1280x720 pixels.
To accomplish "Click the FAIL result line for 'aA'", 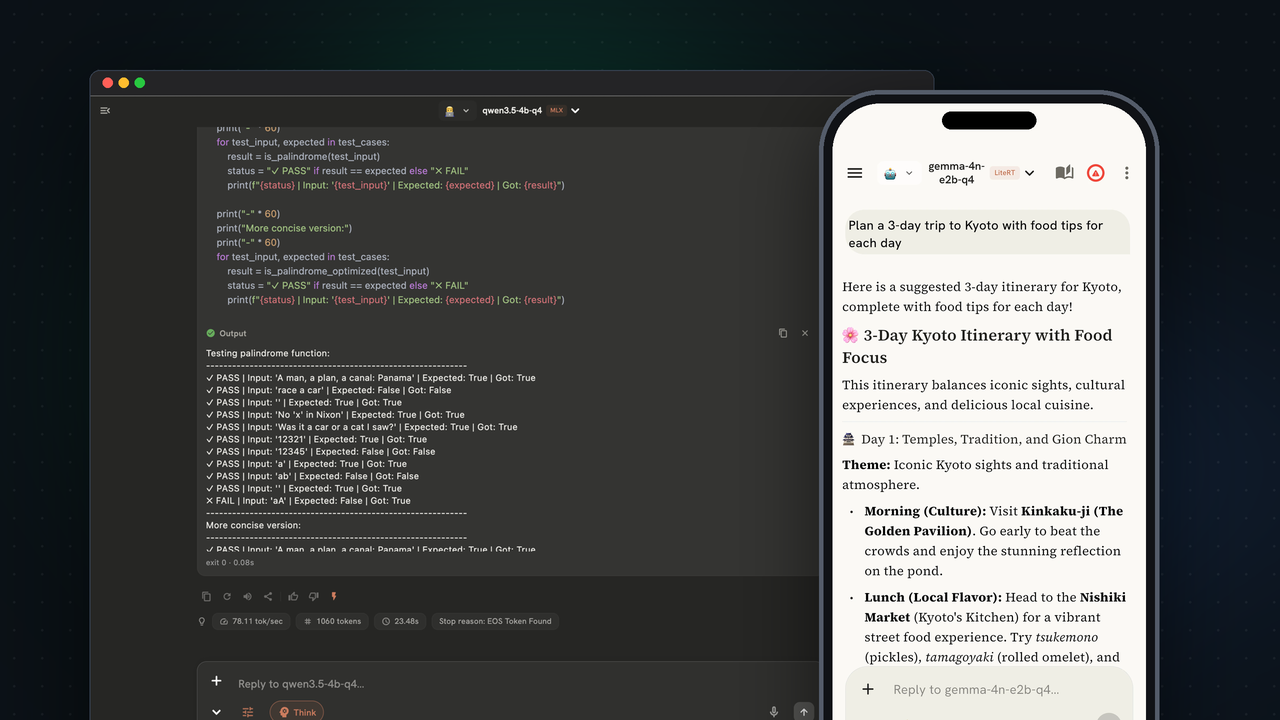I will 308,501.
